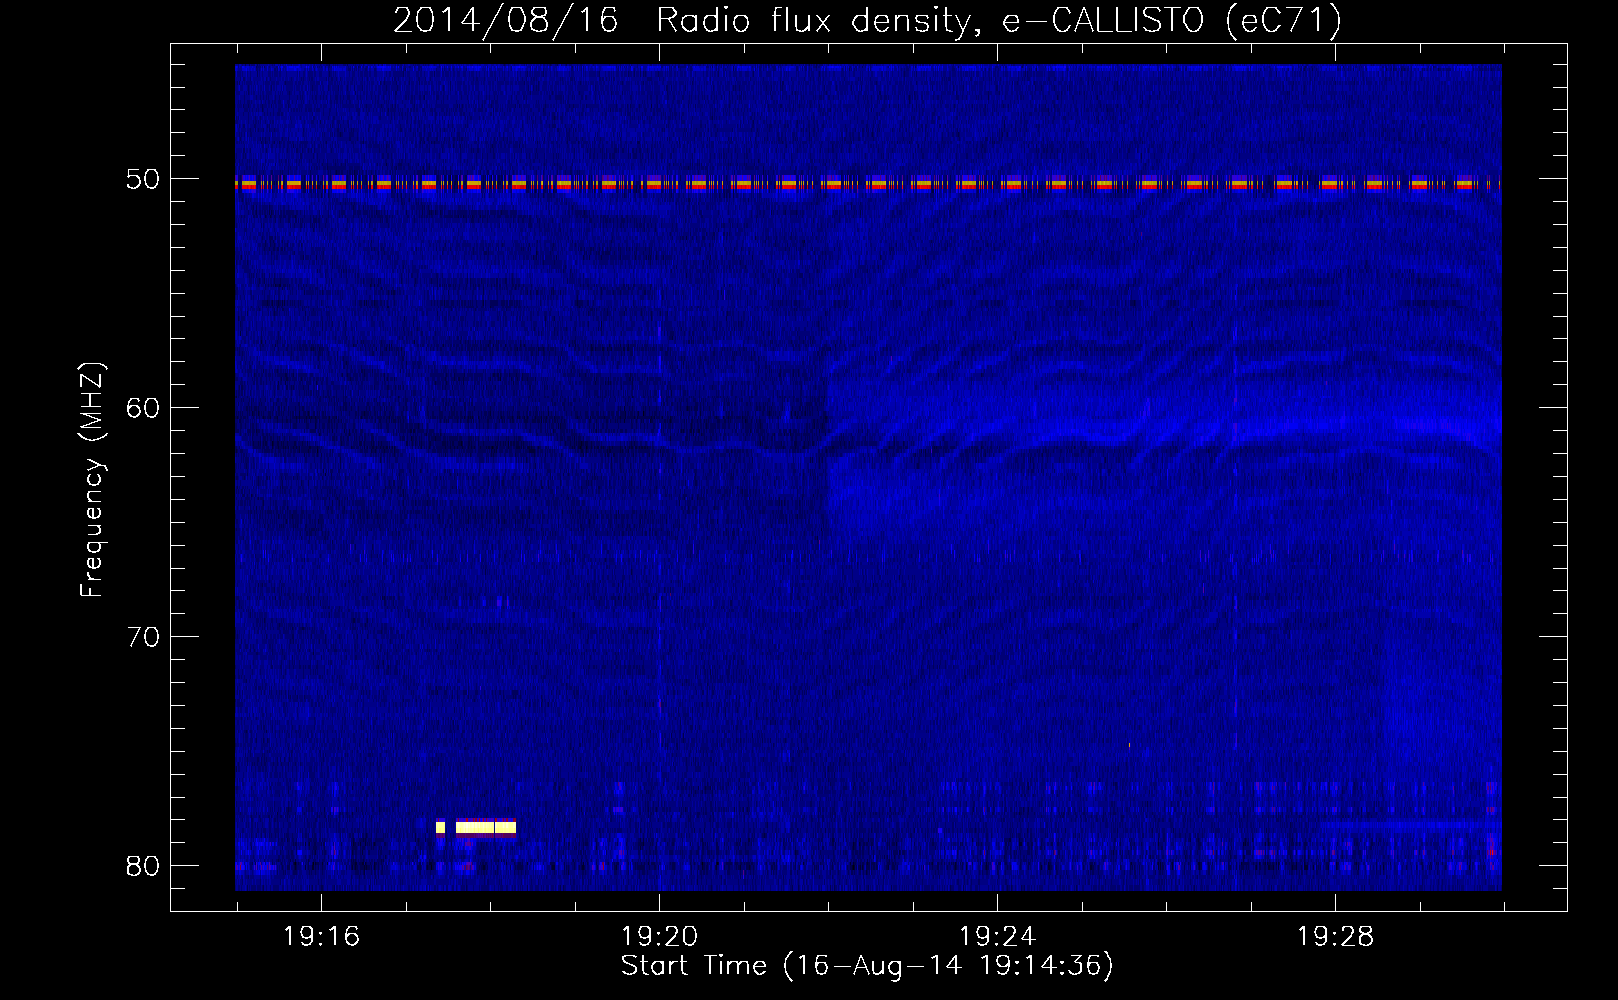Click the '19:24' time tick label

tap(997, 937)
